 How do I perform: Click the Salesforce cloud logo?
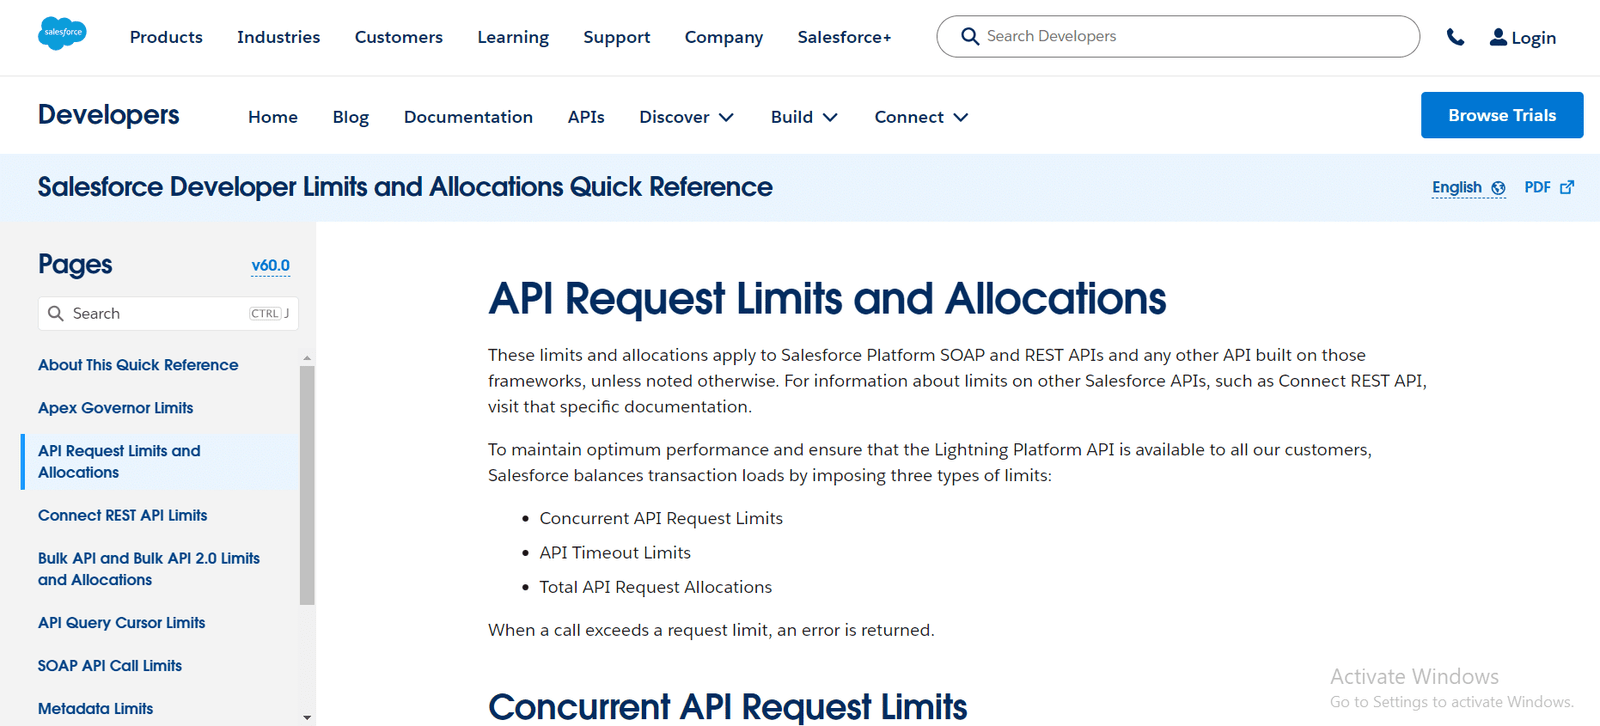click(x=62, y=34)
